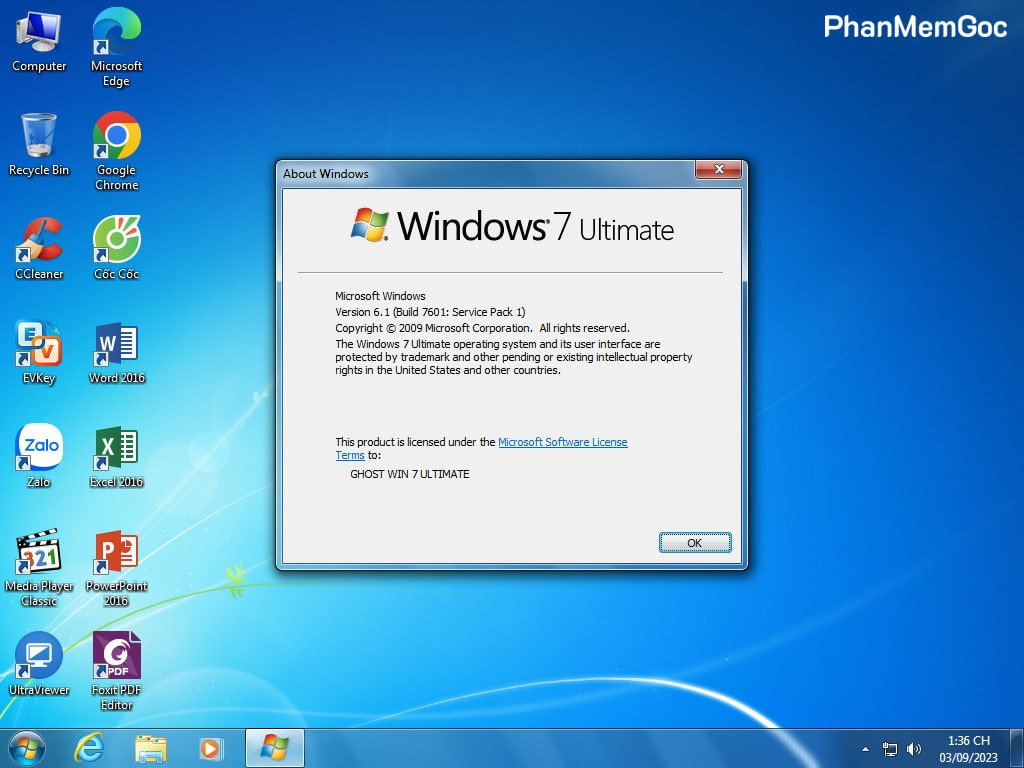Show hidden icons in system tray
Viewport: 1024px width, 768px height.
coord(865,749)
